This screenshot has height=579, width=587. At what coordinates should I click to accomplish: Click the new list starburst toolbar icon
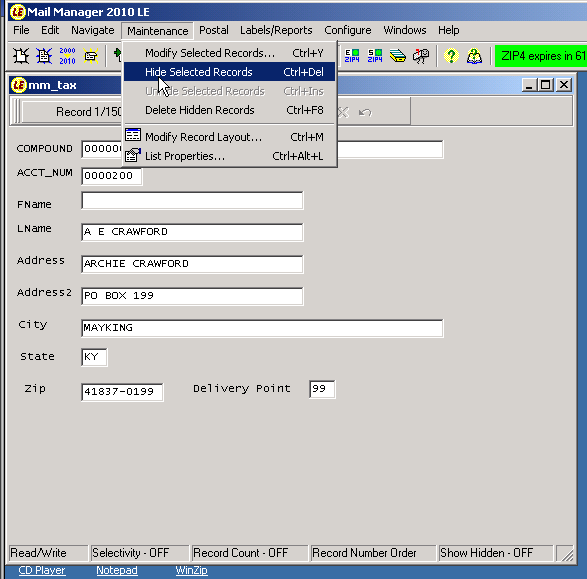point(21,56)
